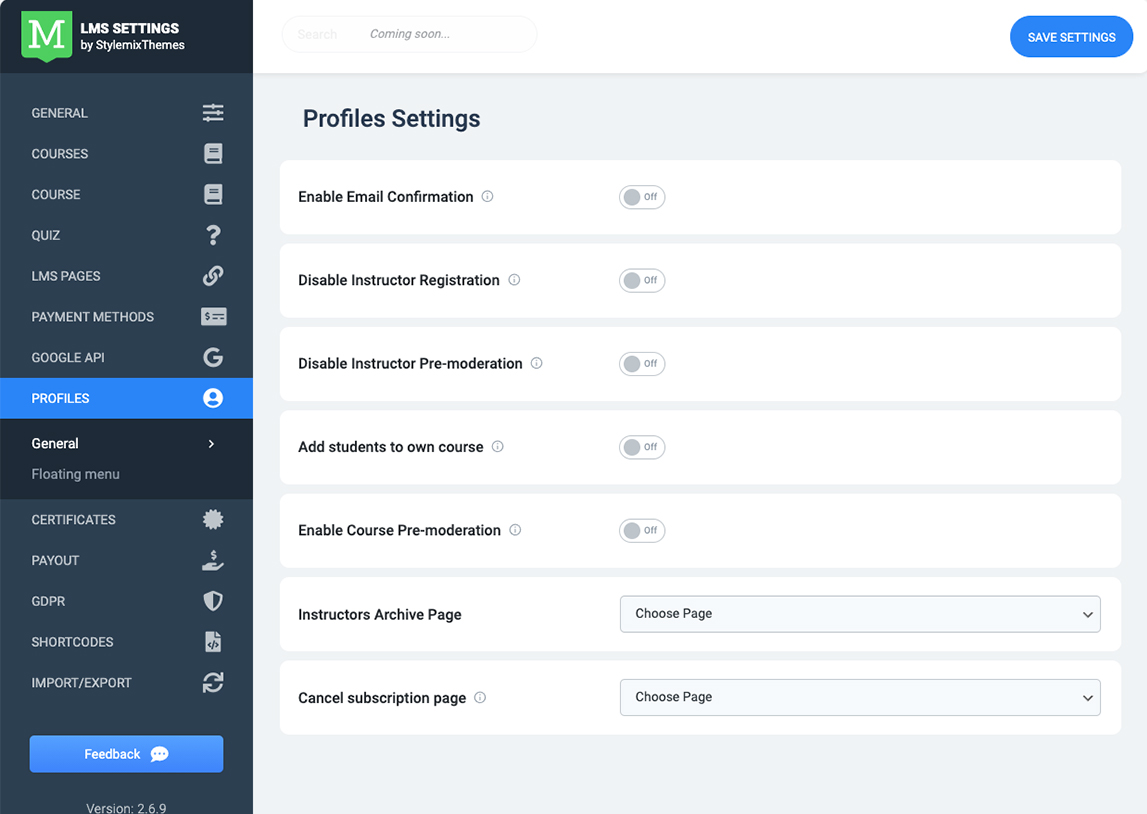1147x814 pixels.
Task: Select Floating menu submenu item
Action: pos(75,474)
